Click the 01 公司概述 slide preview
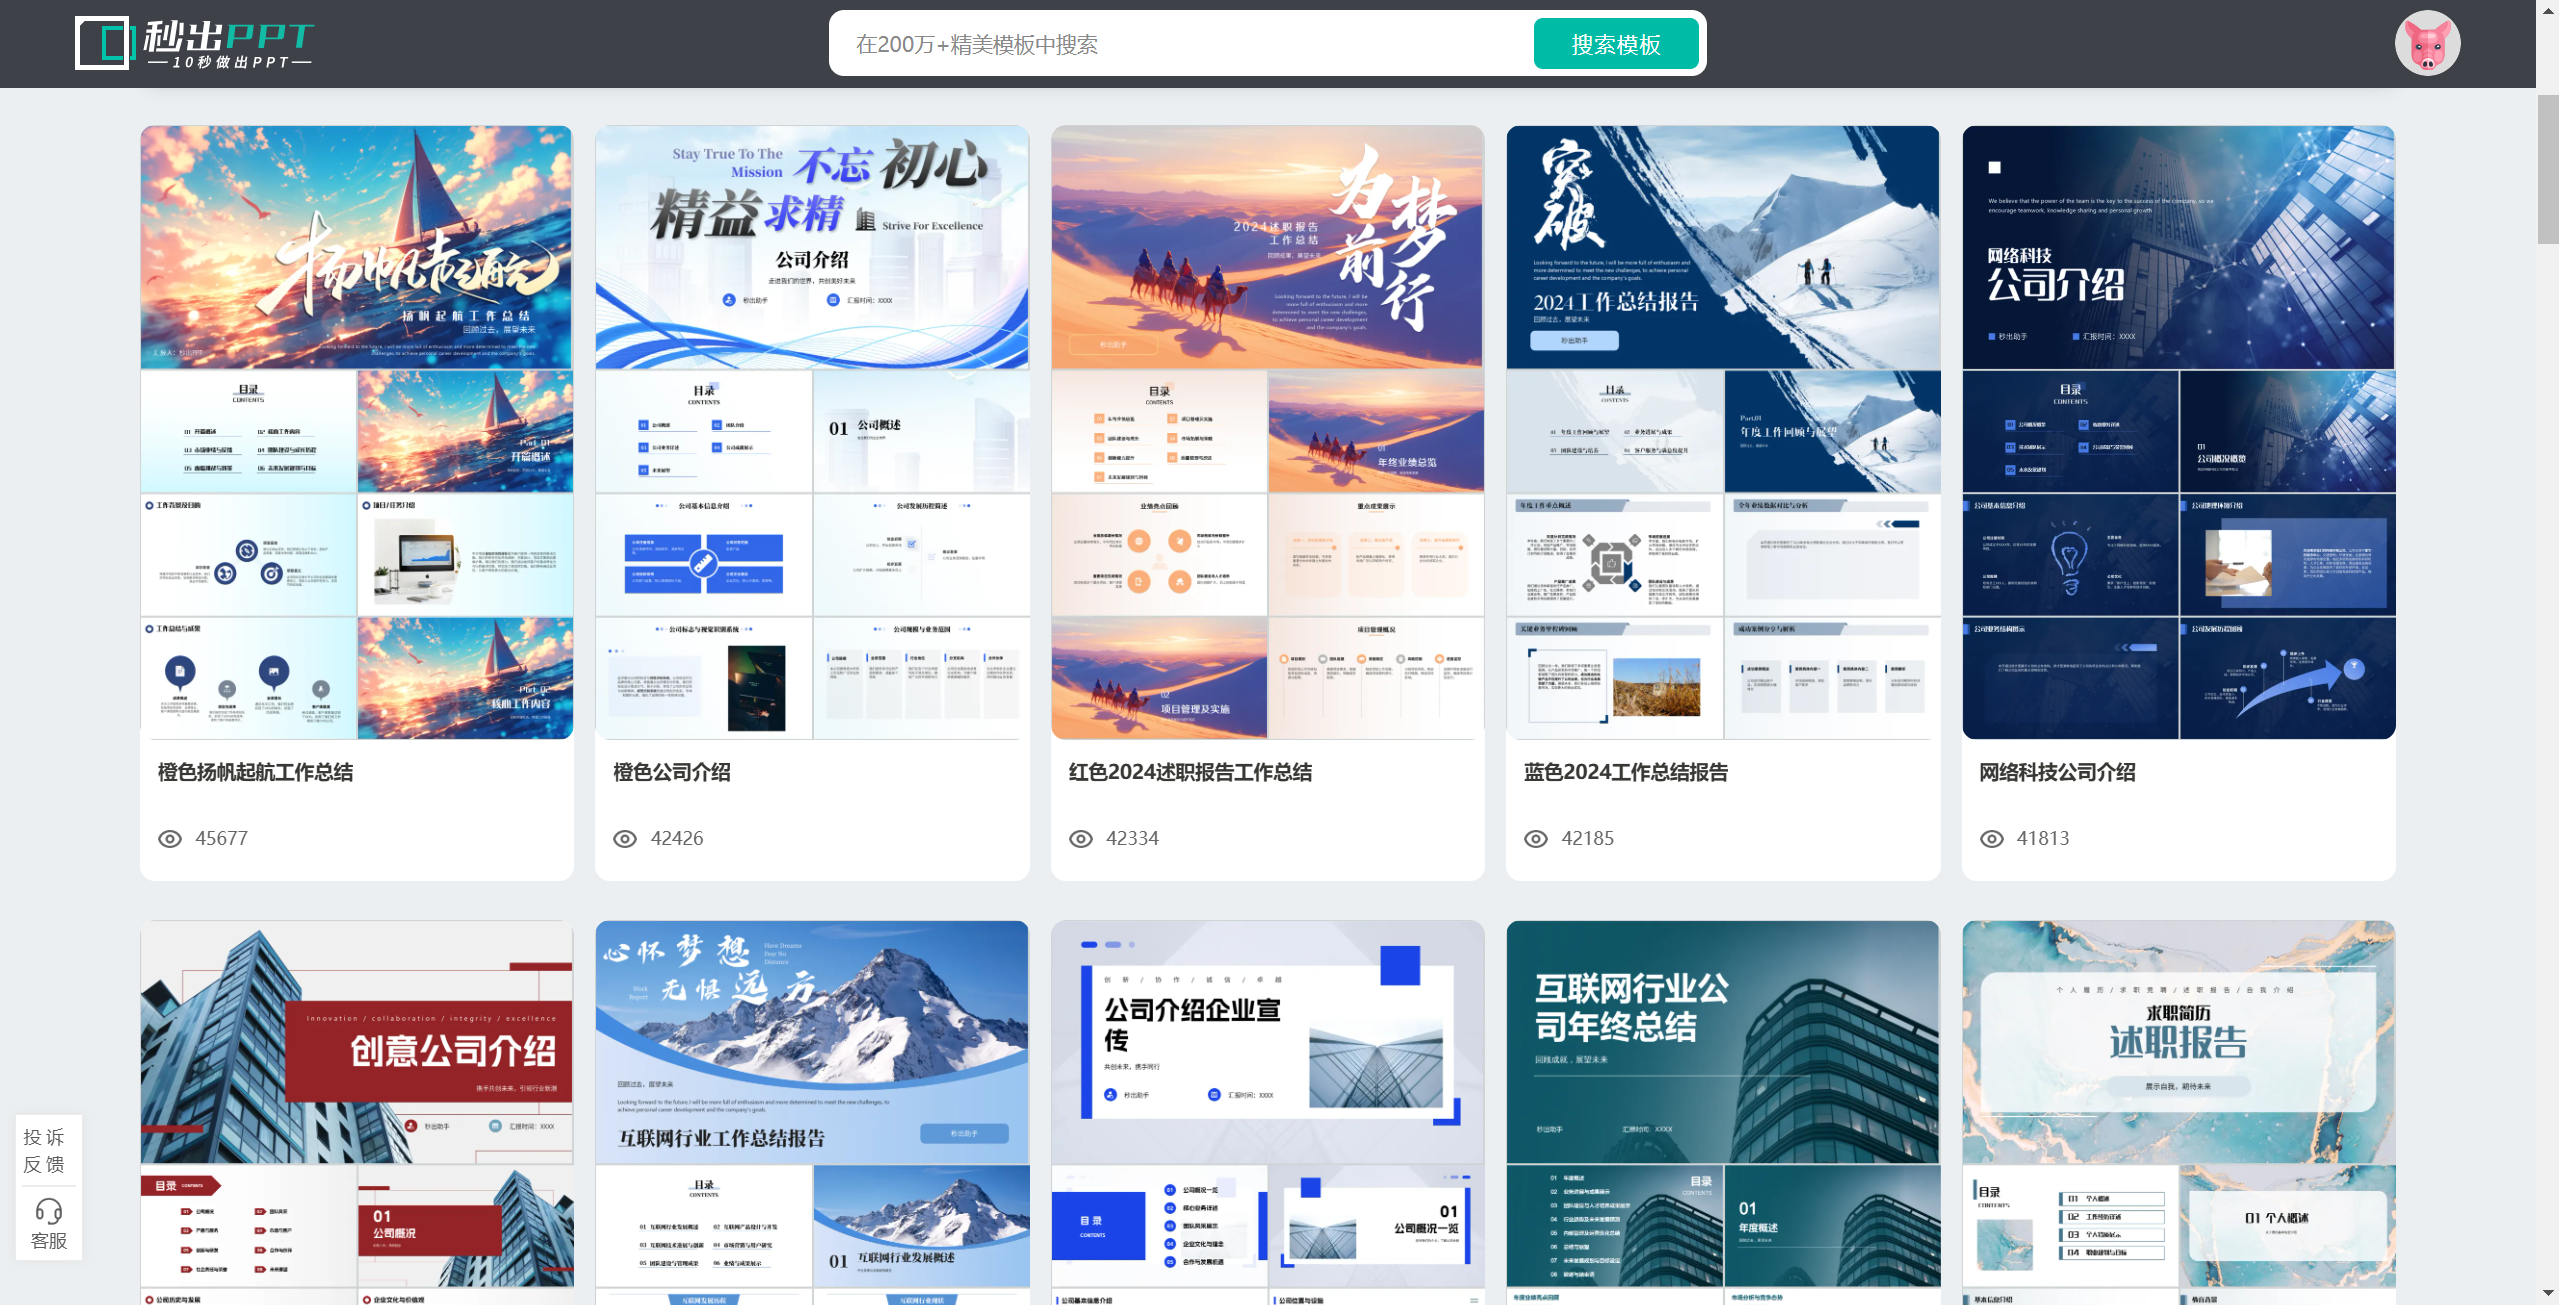The width and height of the screenshot is (2559, 1305). pyautogui.click(x=921, y=431)
